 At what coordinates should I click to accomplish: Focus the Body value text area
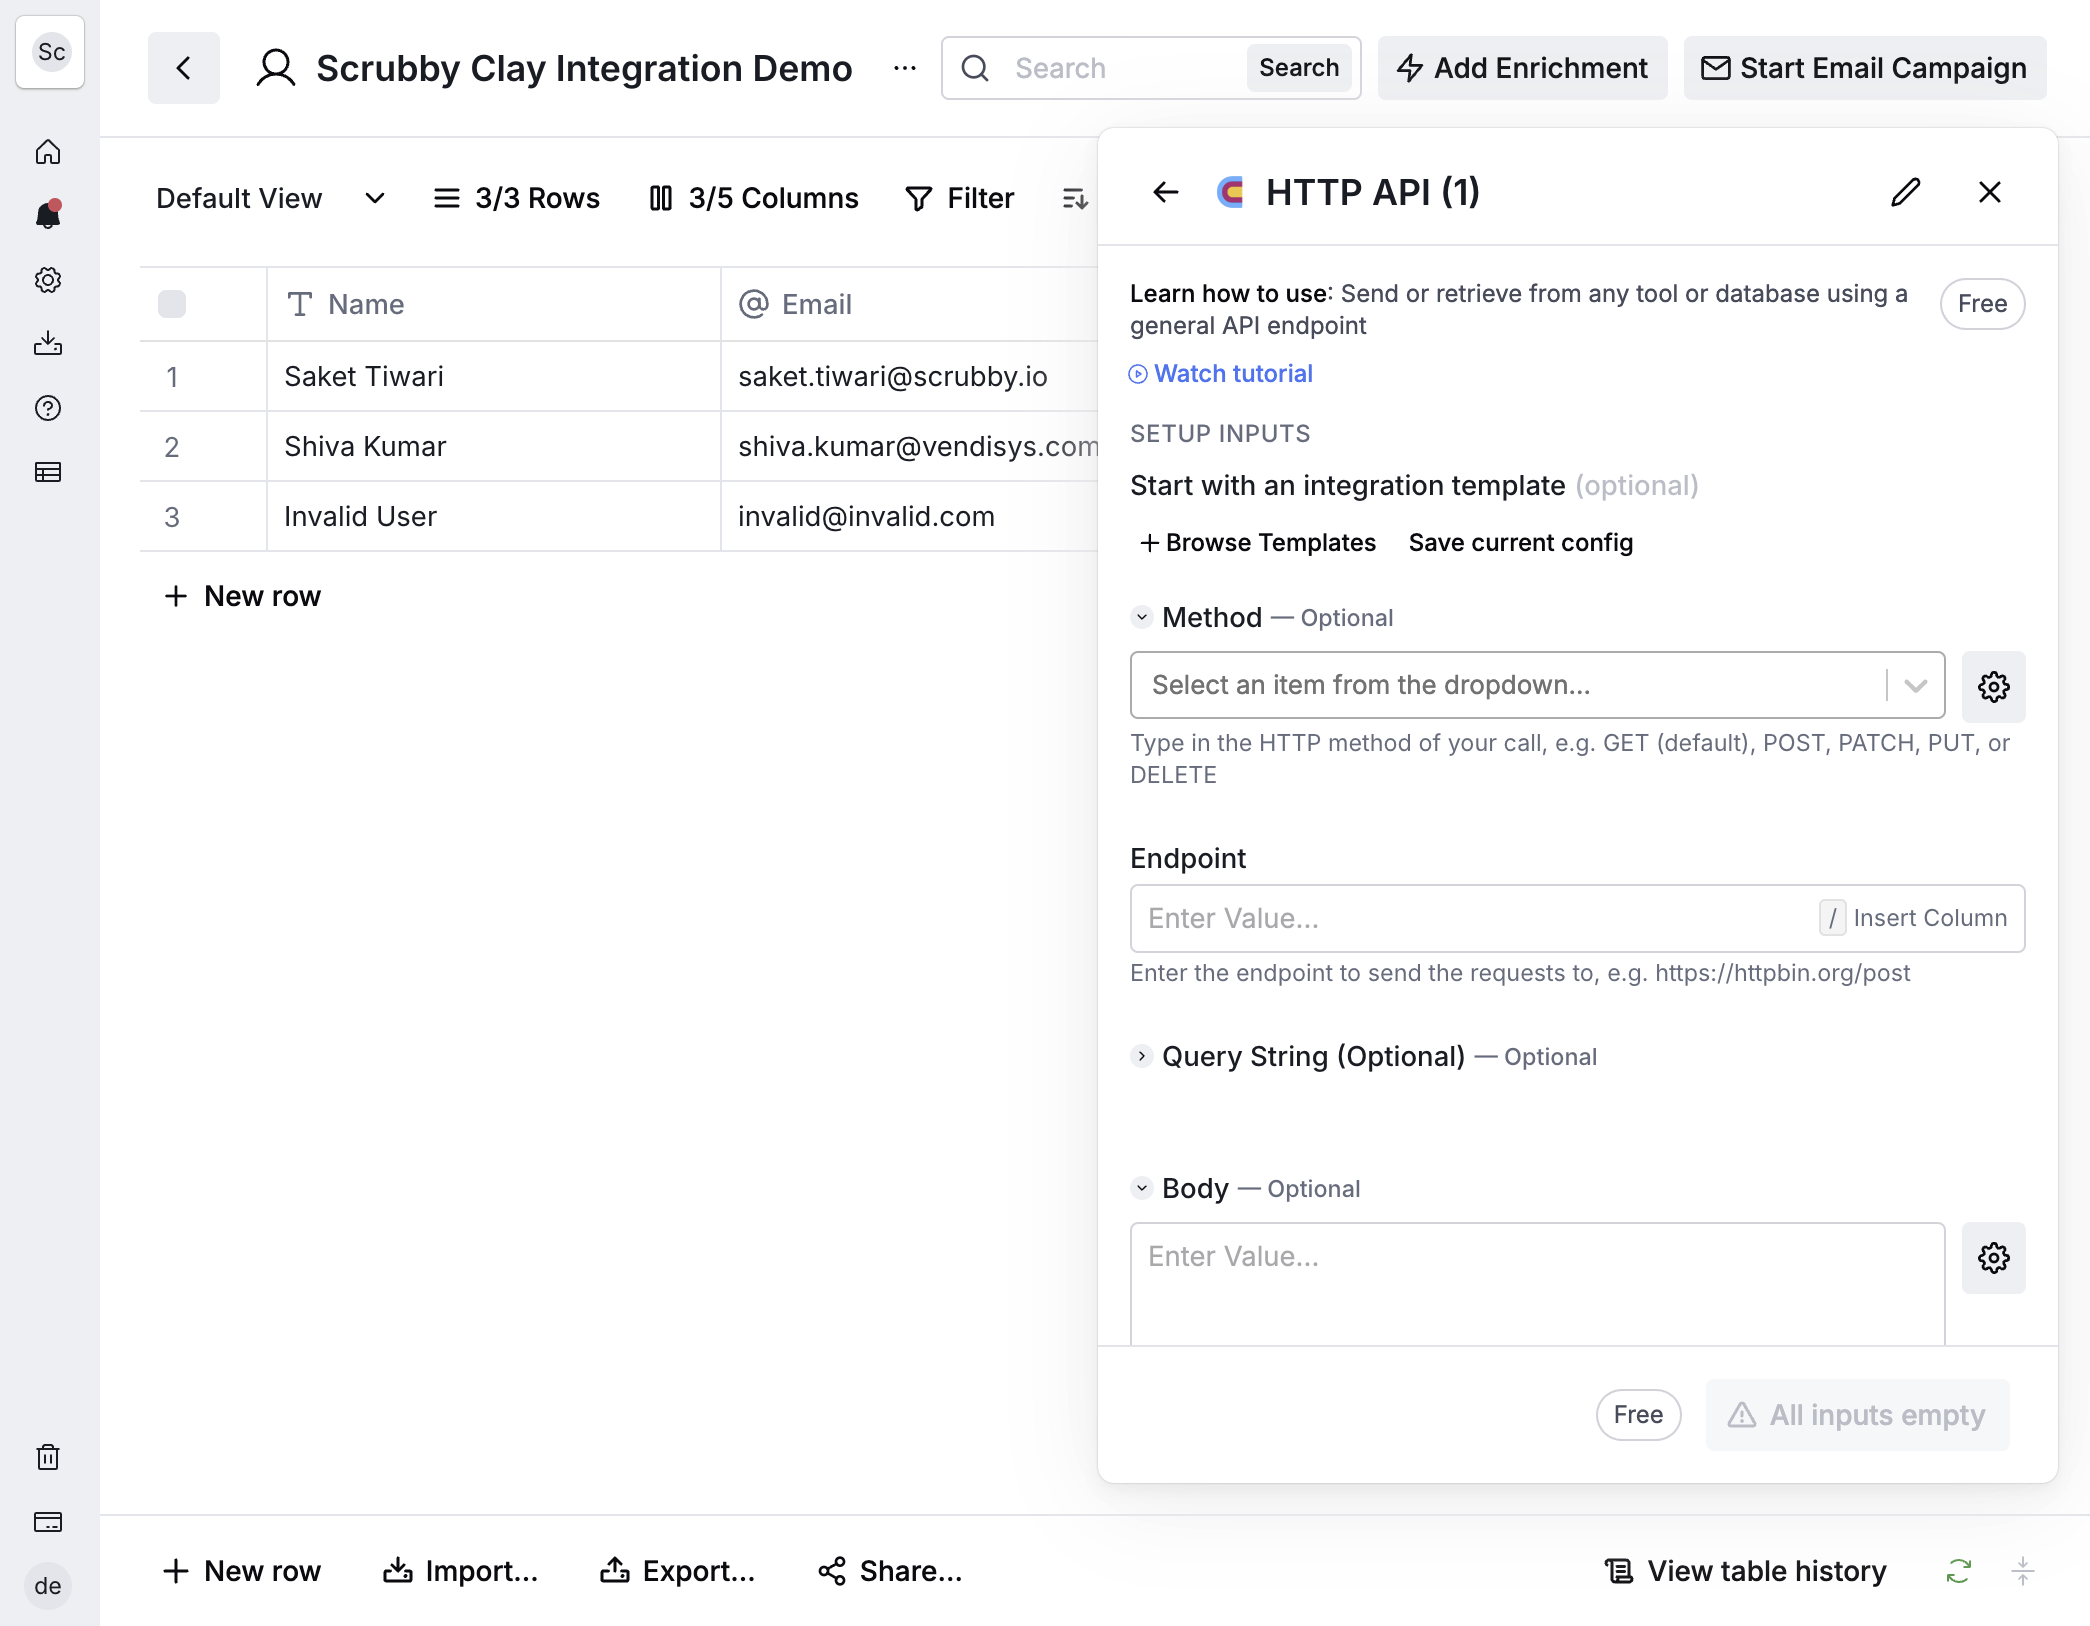(x=1538, y=1284)
